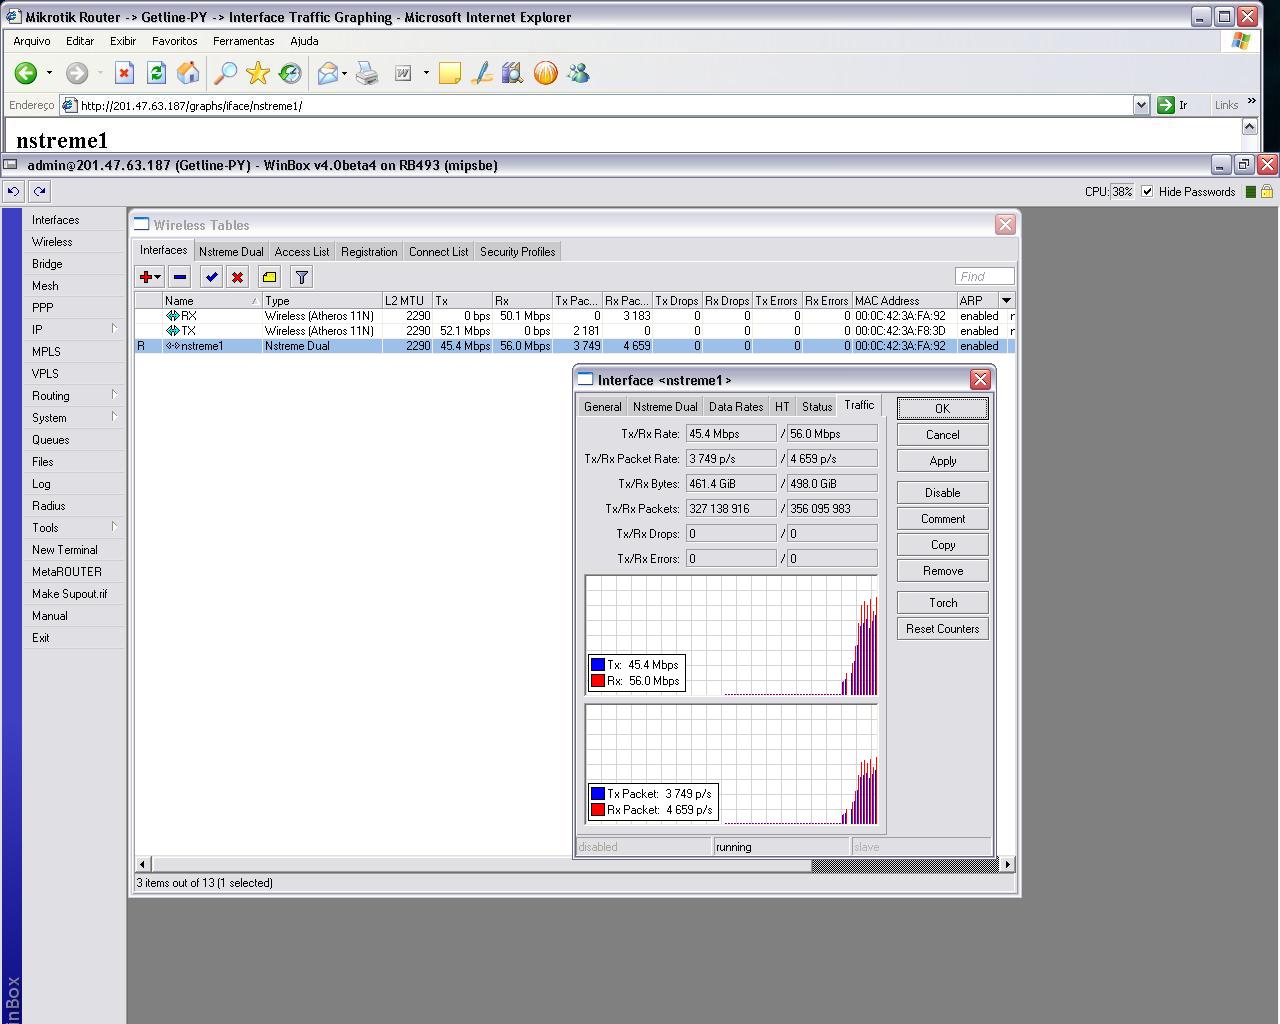Viewport: 1280px width, 1024px height.
Task: Click the Copy button in Interface dialog
Action: 942,545
